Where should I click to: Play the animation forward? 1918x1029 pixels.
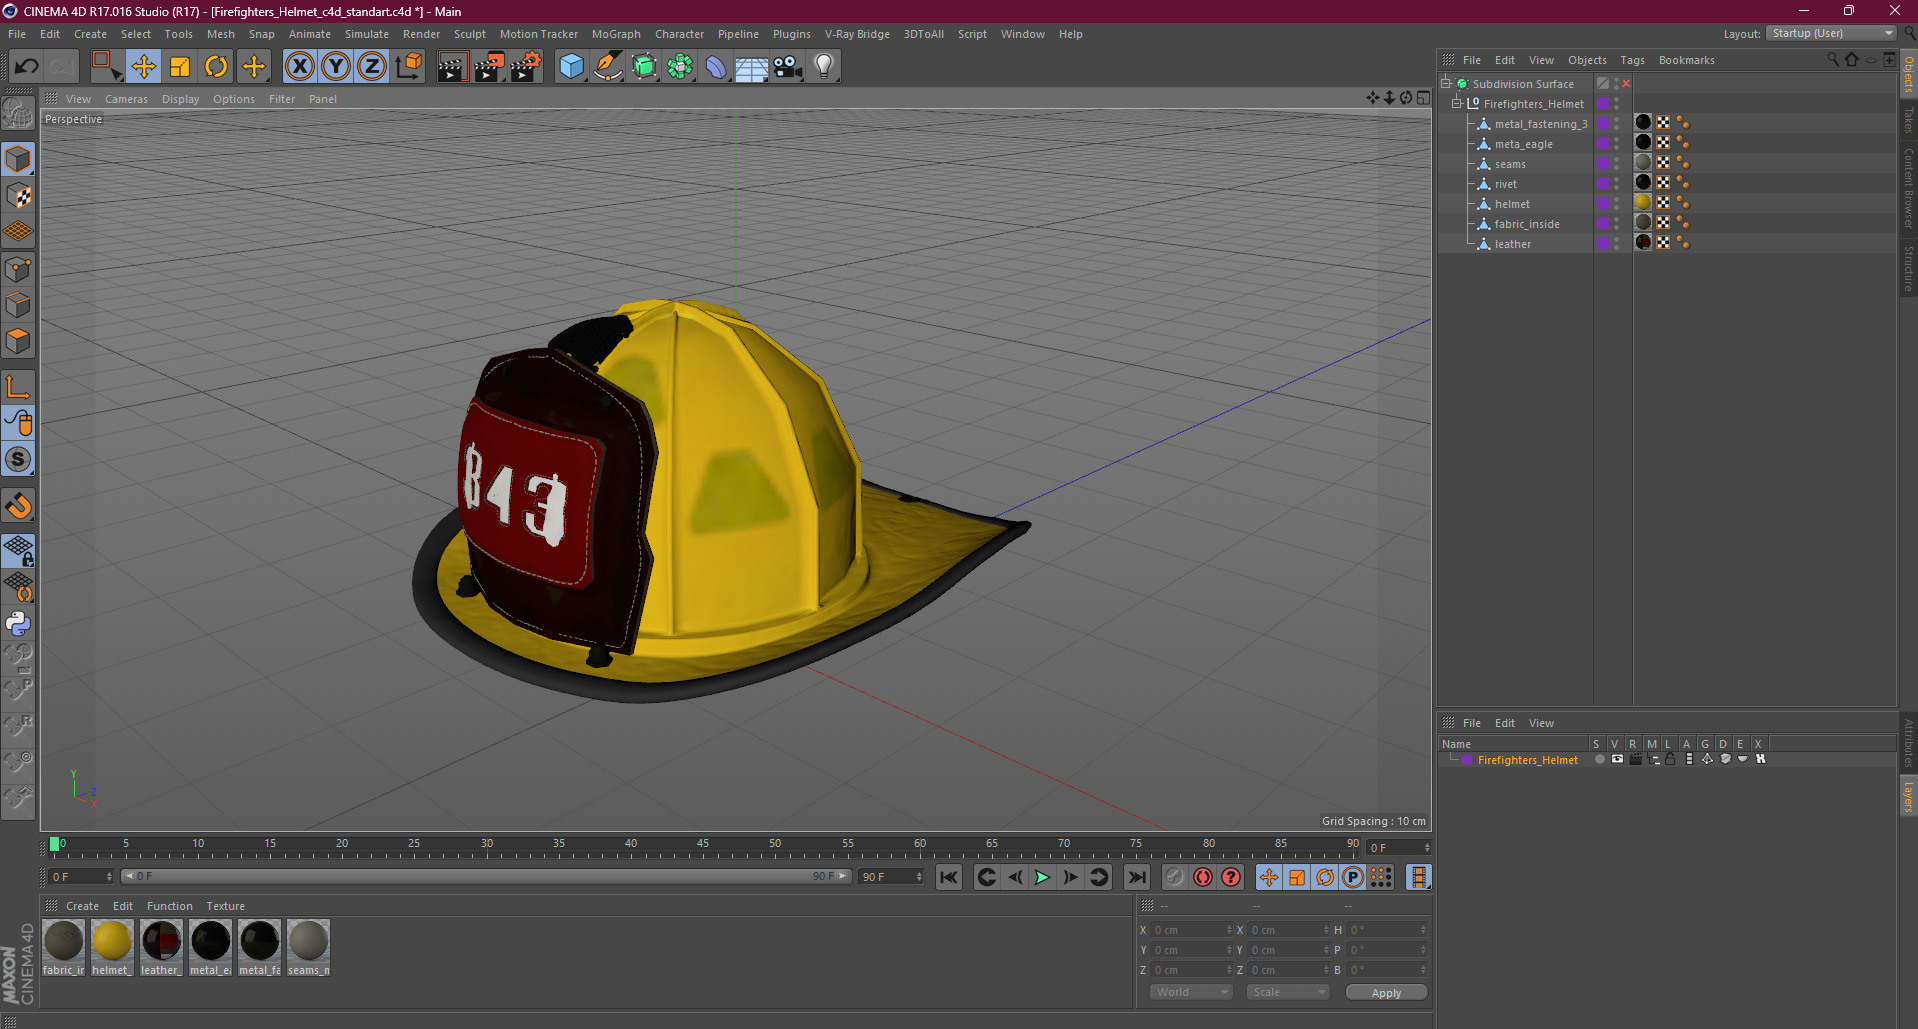click(x=1042, y=877)
